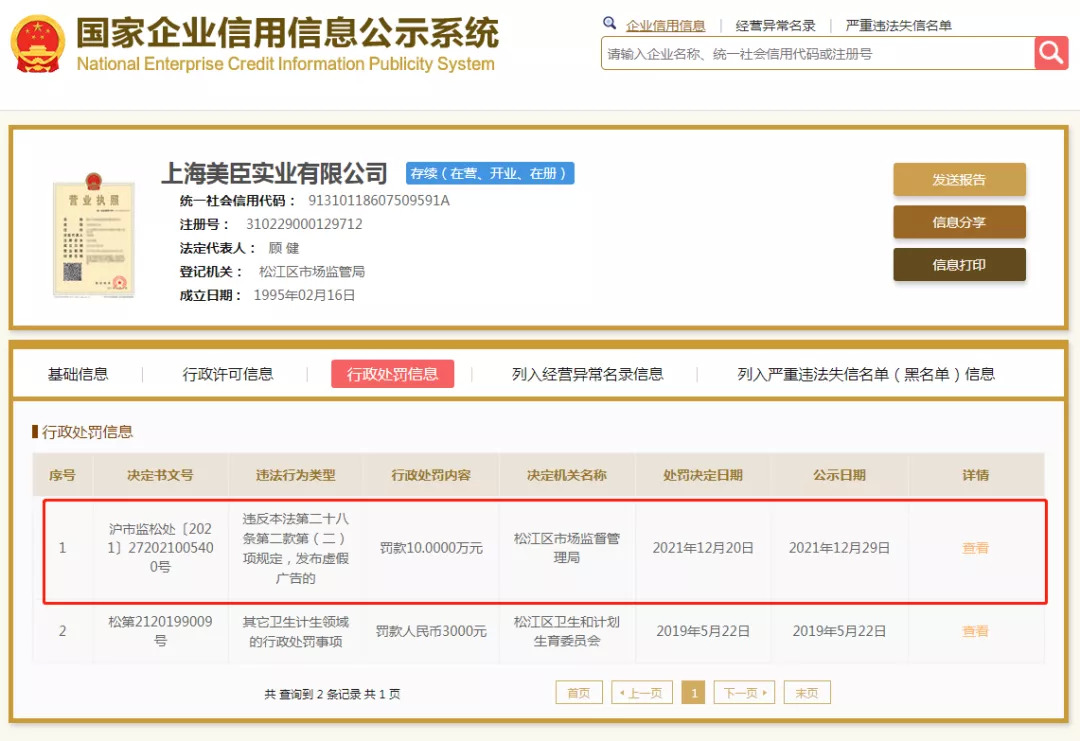Jump to first page with 首页
1080x741 pixels.
click(579, 693)
